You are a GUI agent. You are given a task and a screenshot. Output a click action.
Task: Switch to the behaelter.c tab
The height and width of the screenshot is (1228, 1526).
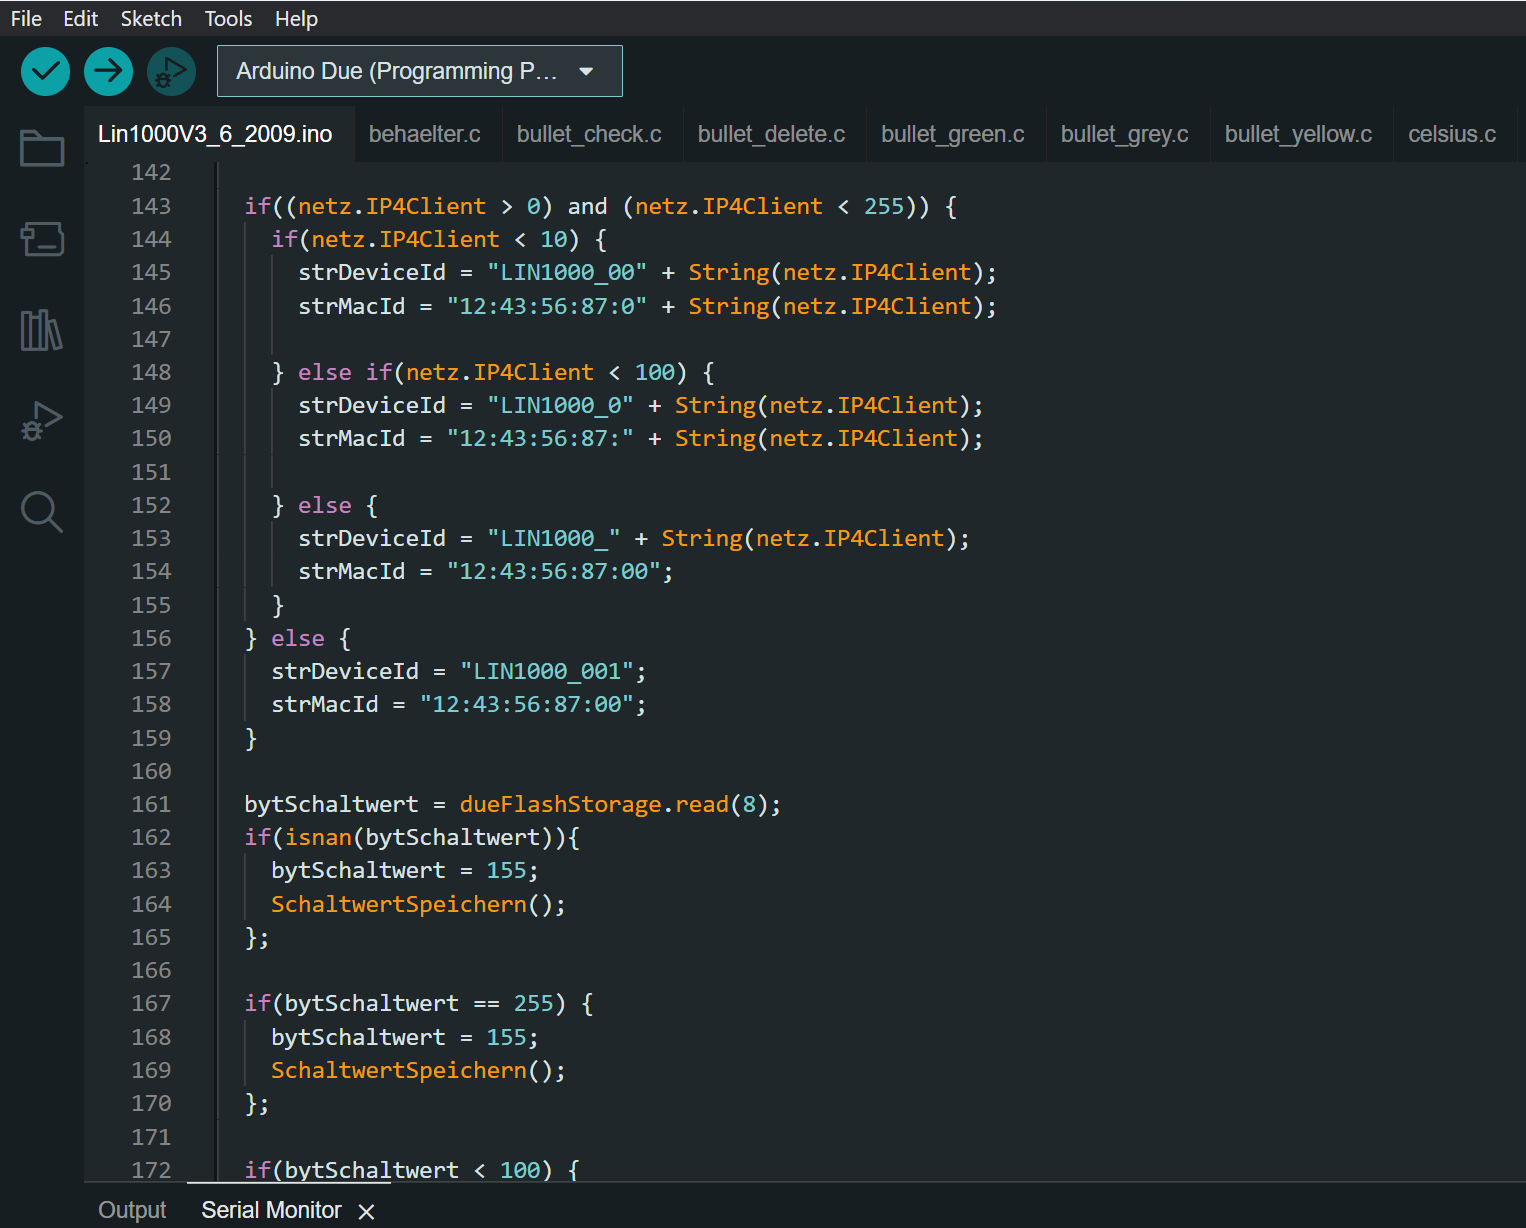pos(424,134)
